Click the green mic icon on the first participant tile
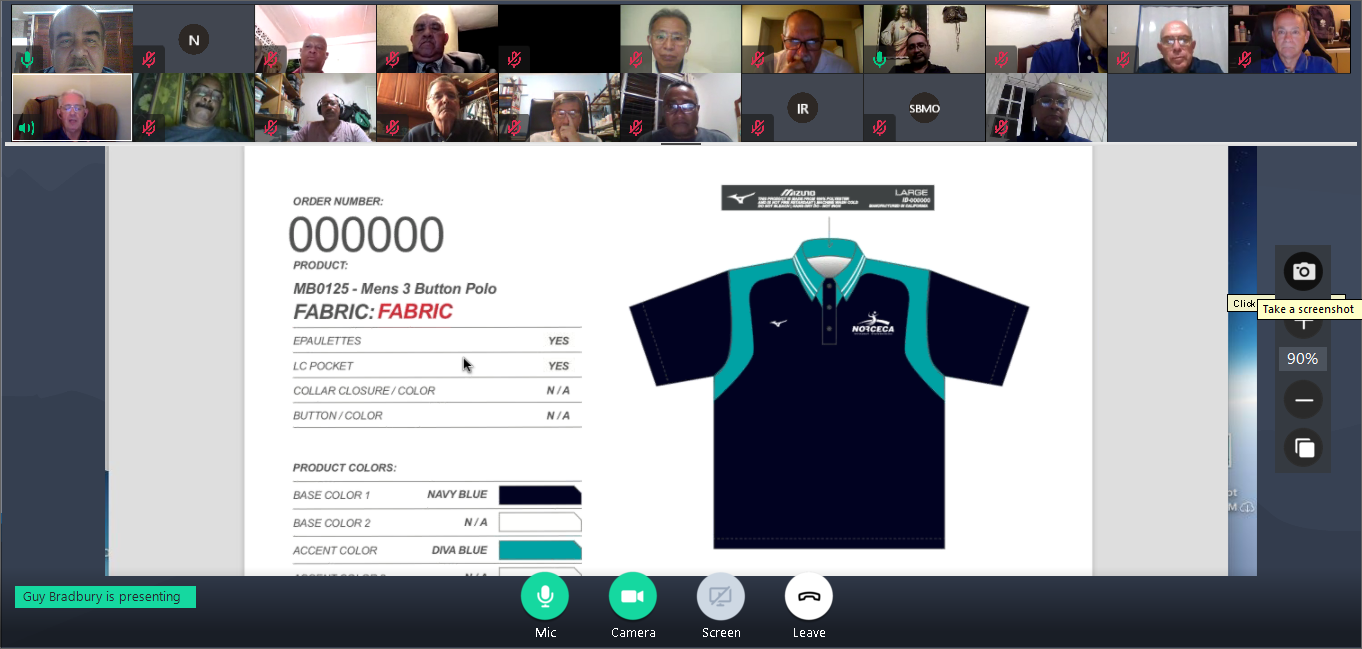Screen dimensions: 1362x649 tap(27, 59)
